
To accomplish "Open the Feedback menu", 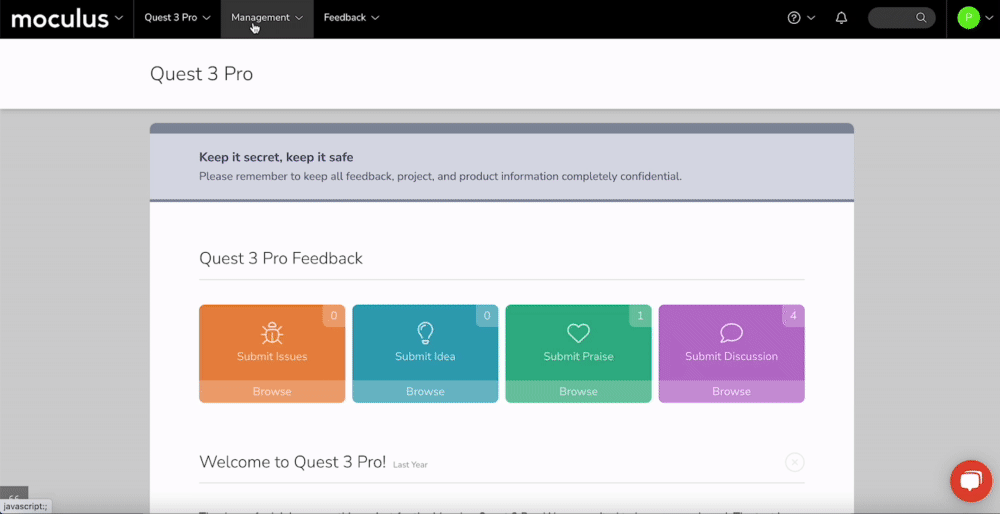I will pos(351,18).
